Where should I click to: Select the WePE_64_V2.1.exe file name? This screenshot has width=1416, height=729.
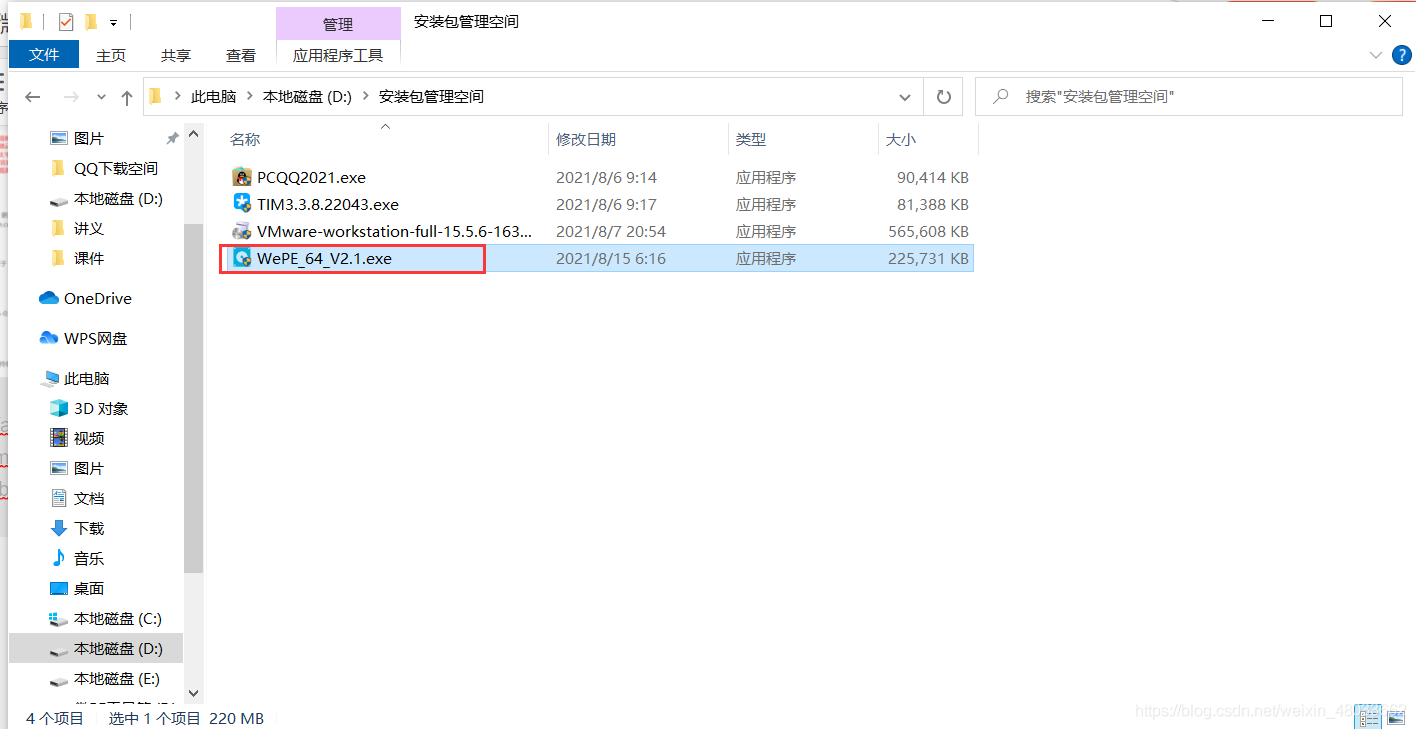point(324,258)
